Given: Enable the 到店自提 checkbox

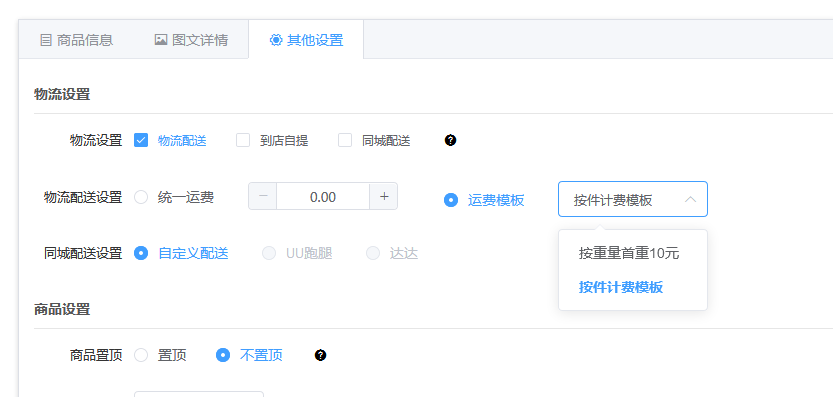Looking at the screenshot, I should 243,140.
